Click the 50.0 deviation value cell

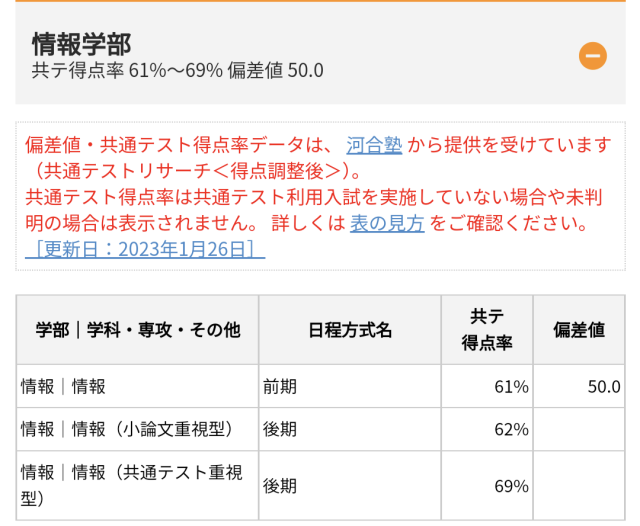(x=603, y=386)
